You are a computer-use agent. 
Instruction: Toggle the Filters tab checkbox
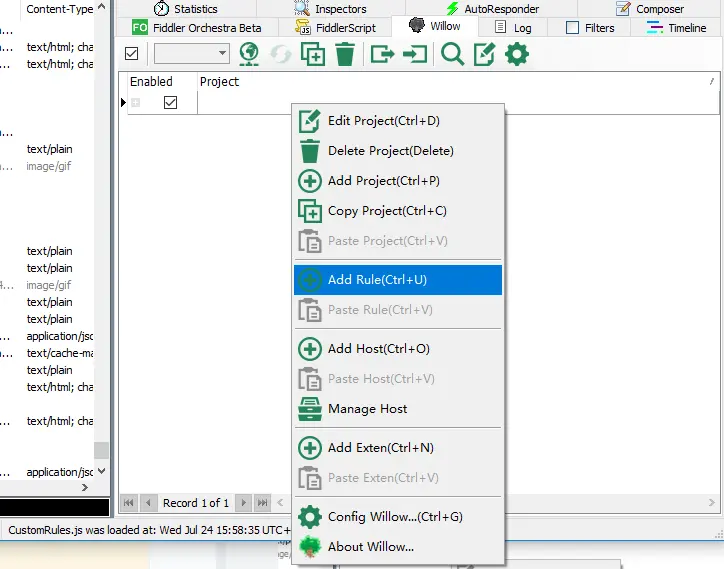(x=573, y=28)
